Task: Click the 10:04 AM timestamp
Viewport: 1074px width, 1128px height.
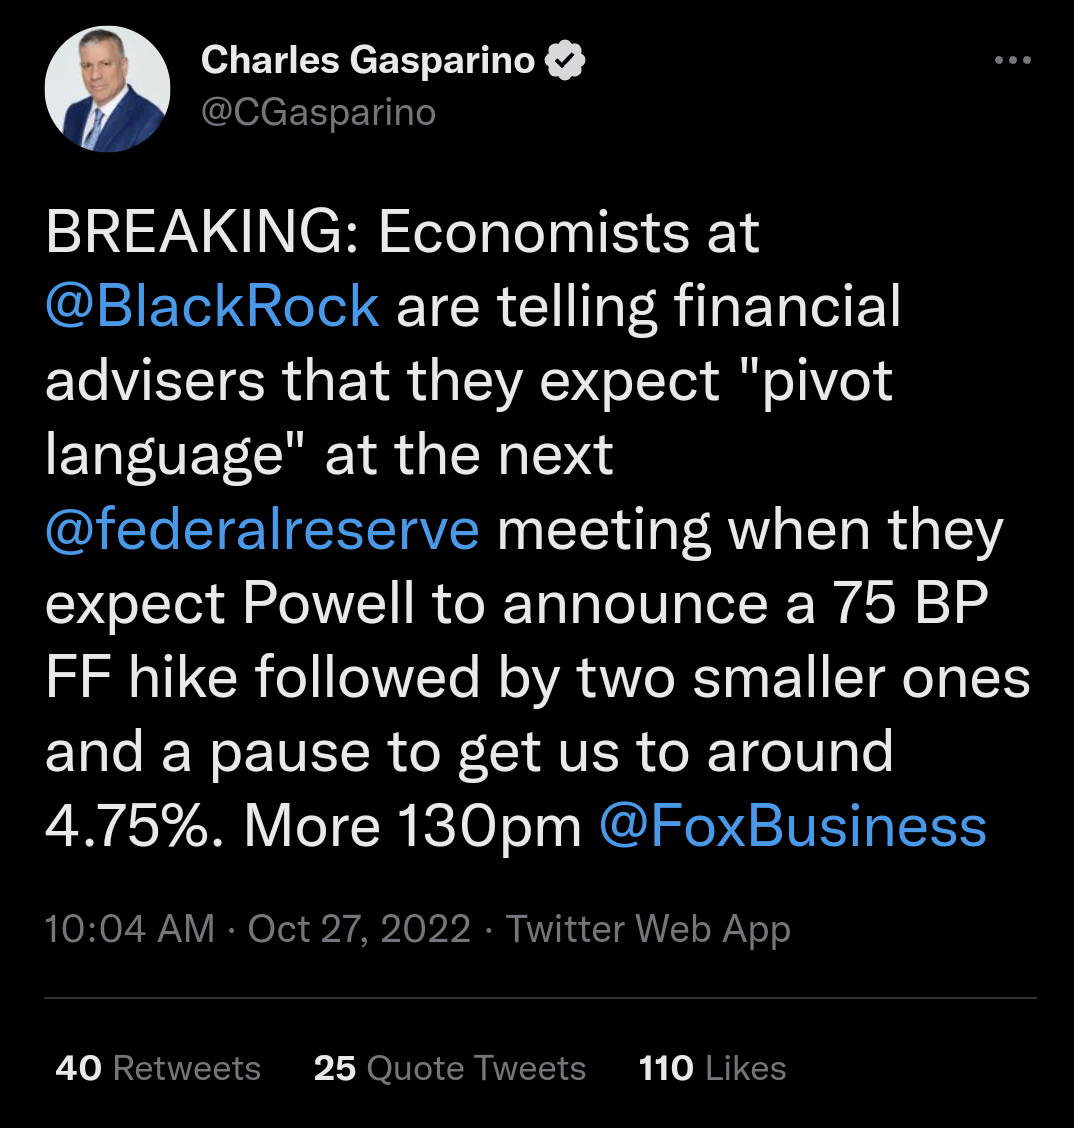Action: pyautogui.click(x=130, y=929)
